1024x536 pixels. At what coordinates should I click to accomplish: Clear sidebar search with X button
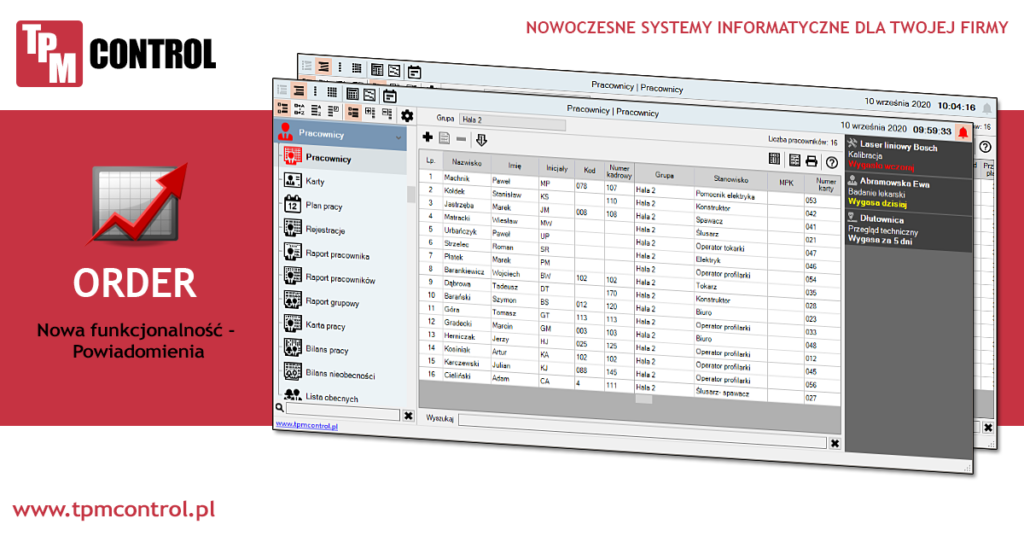coord(408,415)
